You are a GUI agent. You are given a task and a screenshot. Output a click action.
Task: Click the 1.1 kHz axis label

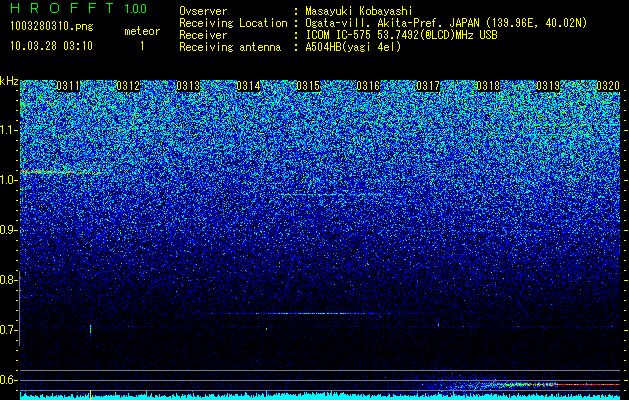8,130
